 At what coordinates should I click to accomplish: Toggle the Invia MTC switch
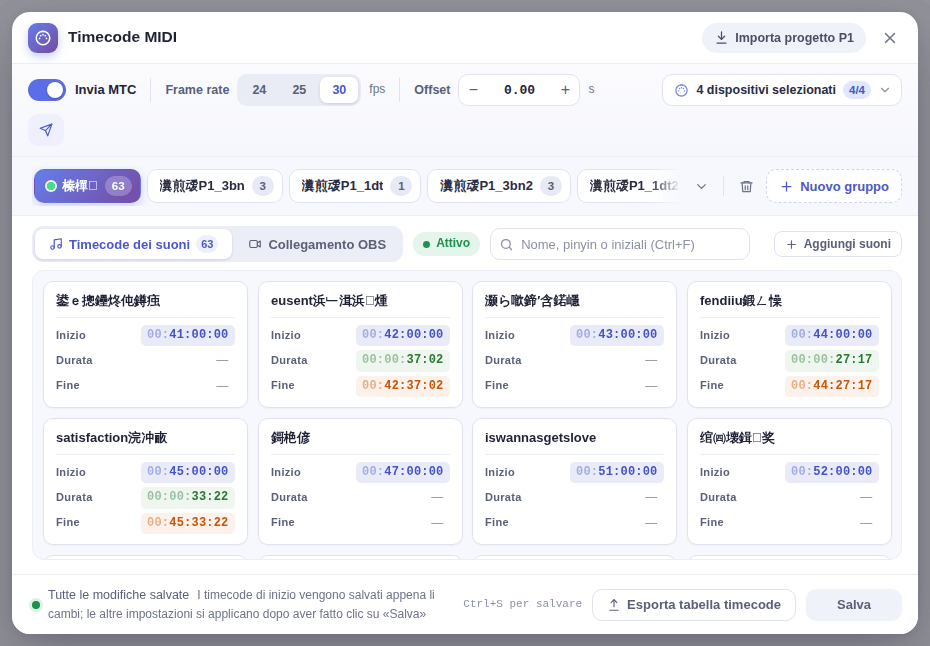47,90
